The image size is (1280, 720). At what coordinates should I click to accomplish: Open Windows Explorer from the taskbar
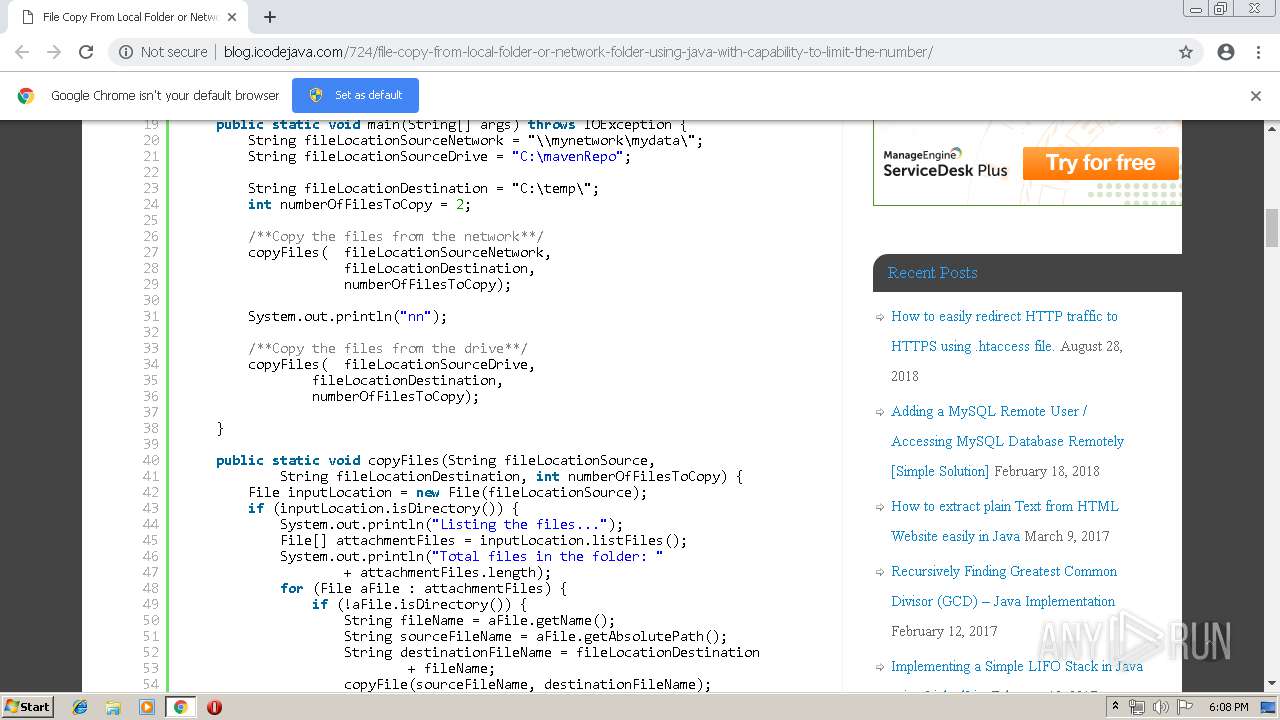pos(113,707)
